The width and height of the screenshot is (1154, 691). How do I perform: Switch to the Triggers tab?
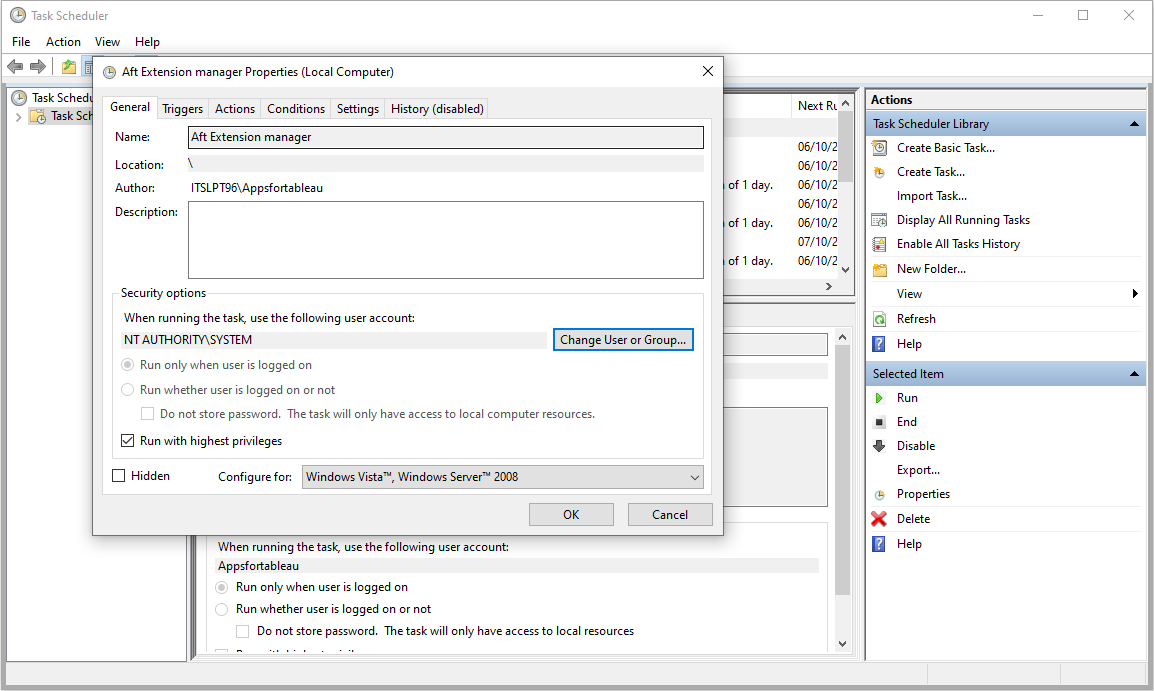[182, 109]
